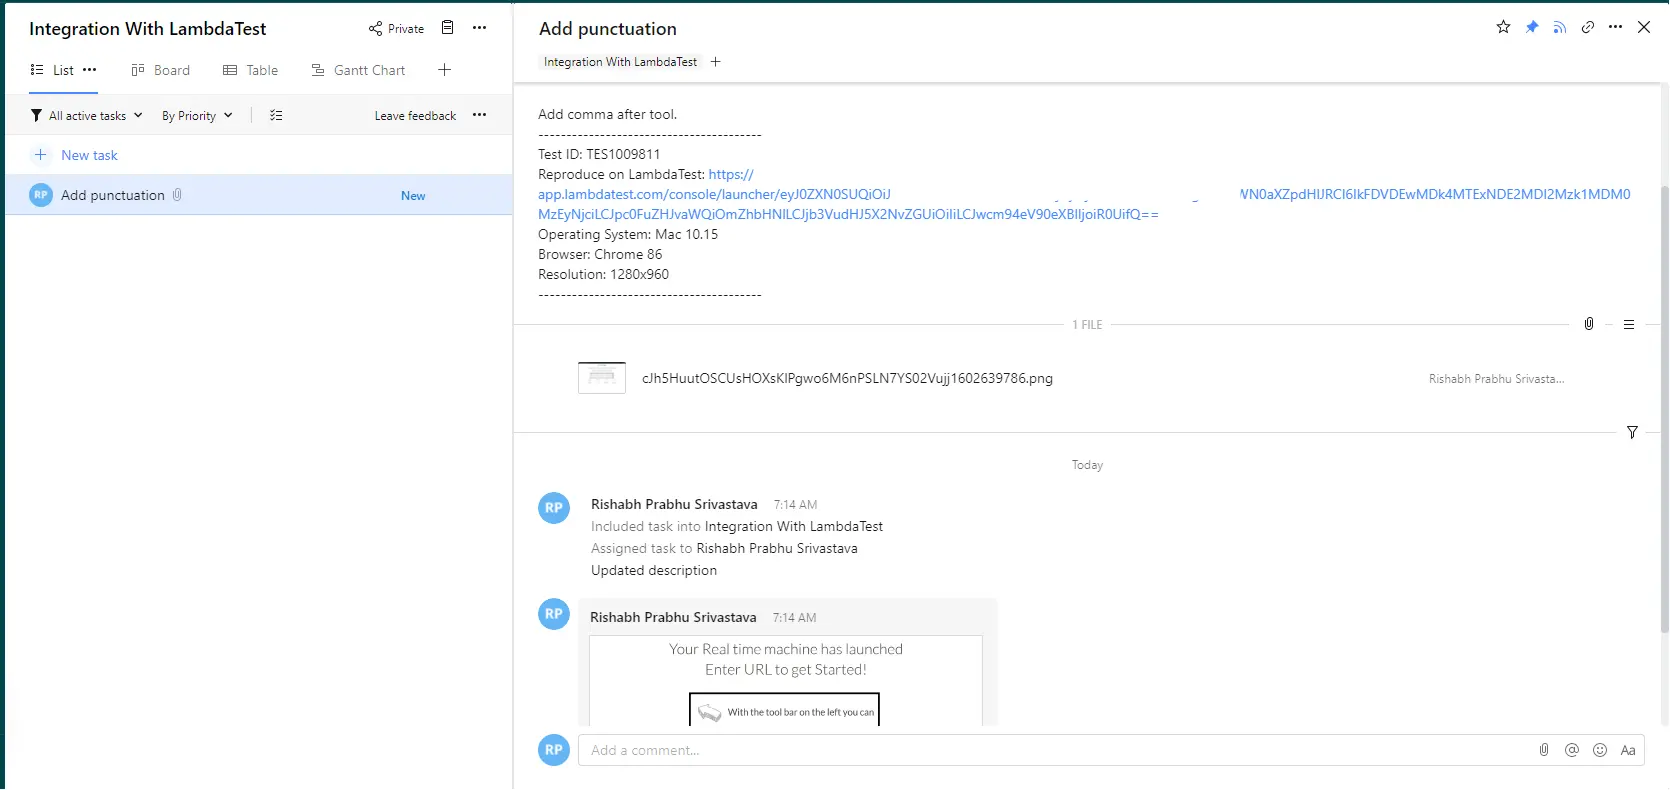
Task: Click the Add a comment field
Action: [1050, 750]
